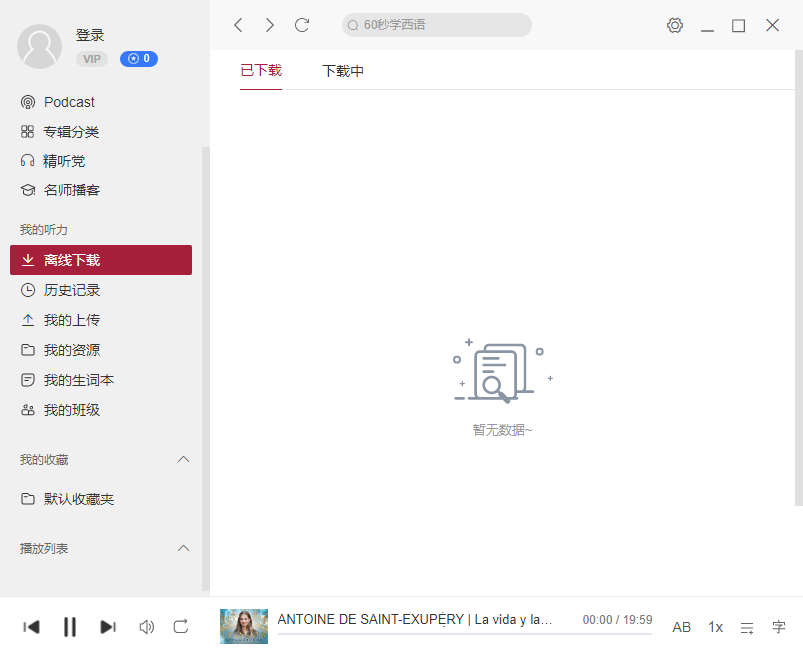Open 我的班级 my class

click(x=60, y=410)
